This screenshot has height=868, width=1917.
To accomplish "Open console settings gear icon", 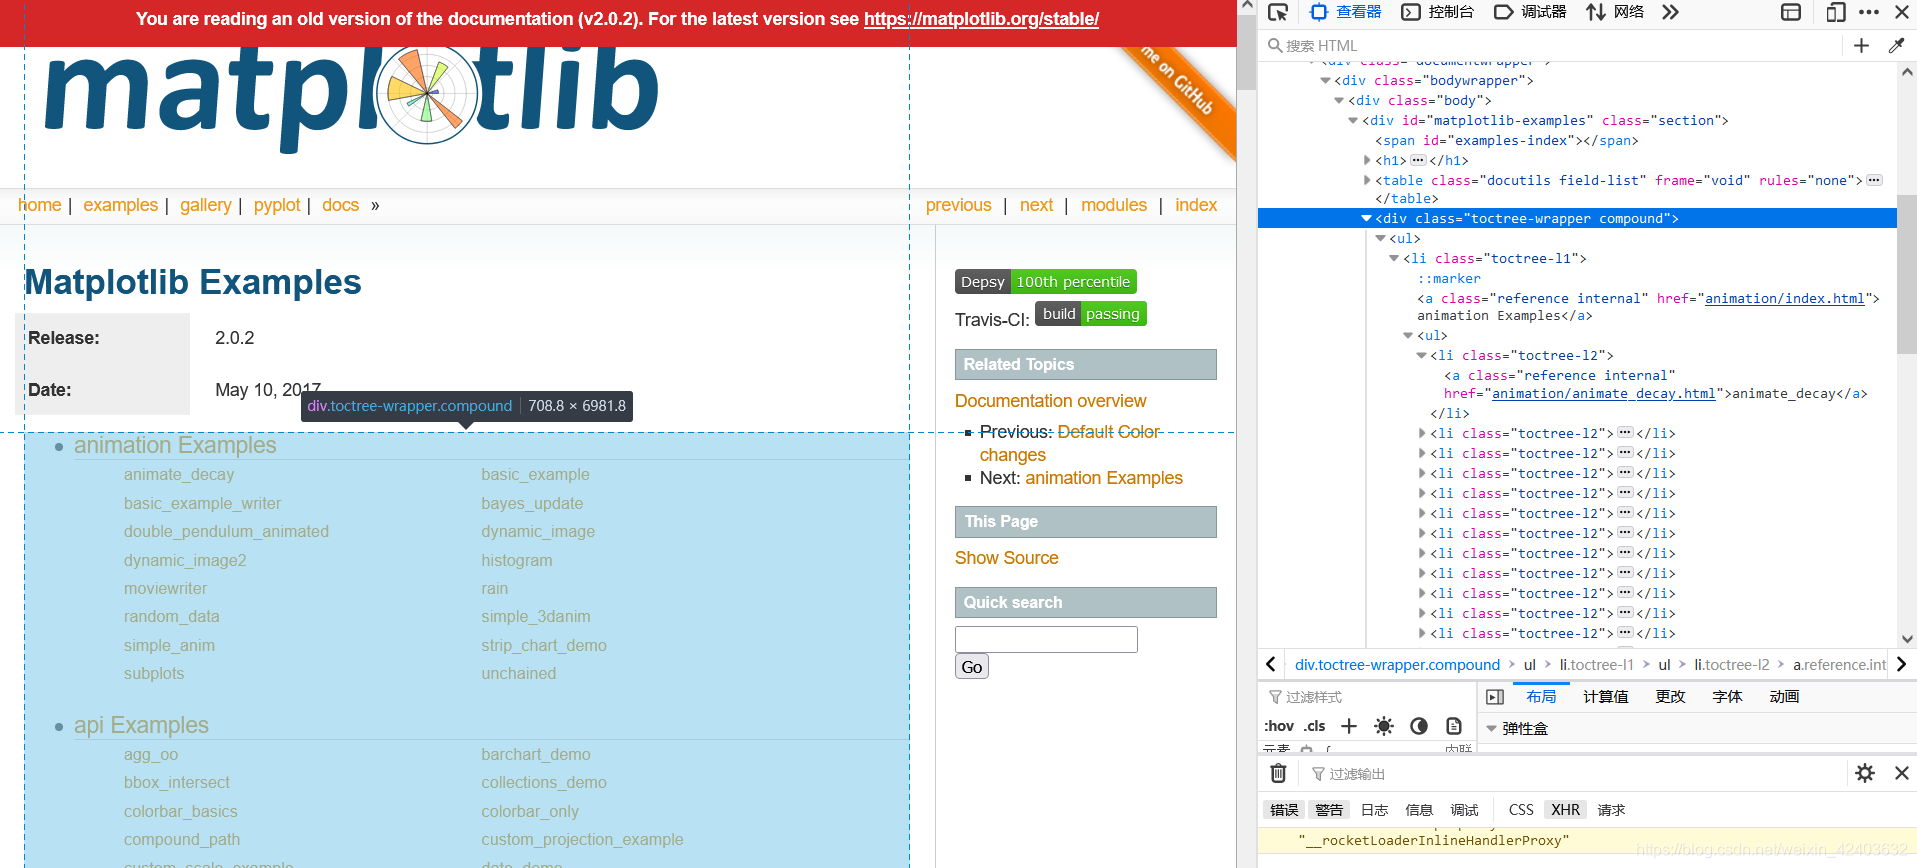I will point(1865,773).
